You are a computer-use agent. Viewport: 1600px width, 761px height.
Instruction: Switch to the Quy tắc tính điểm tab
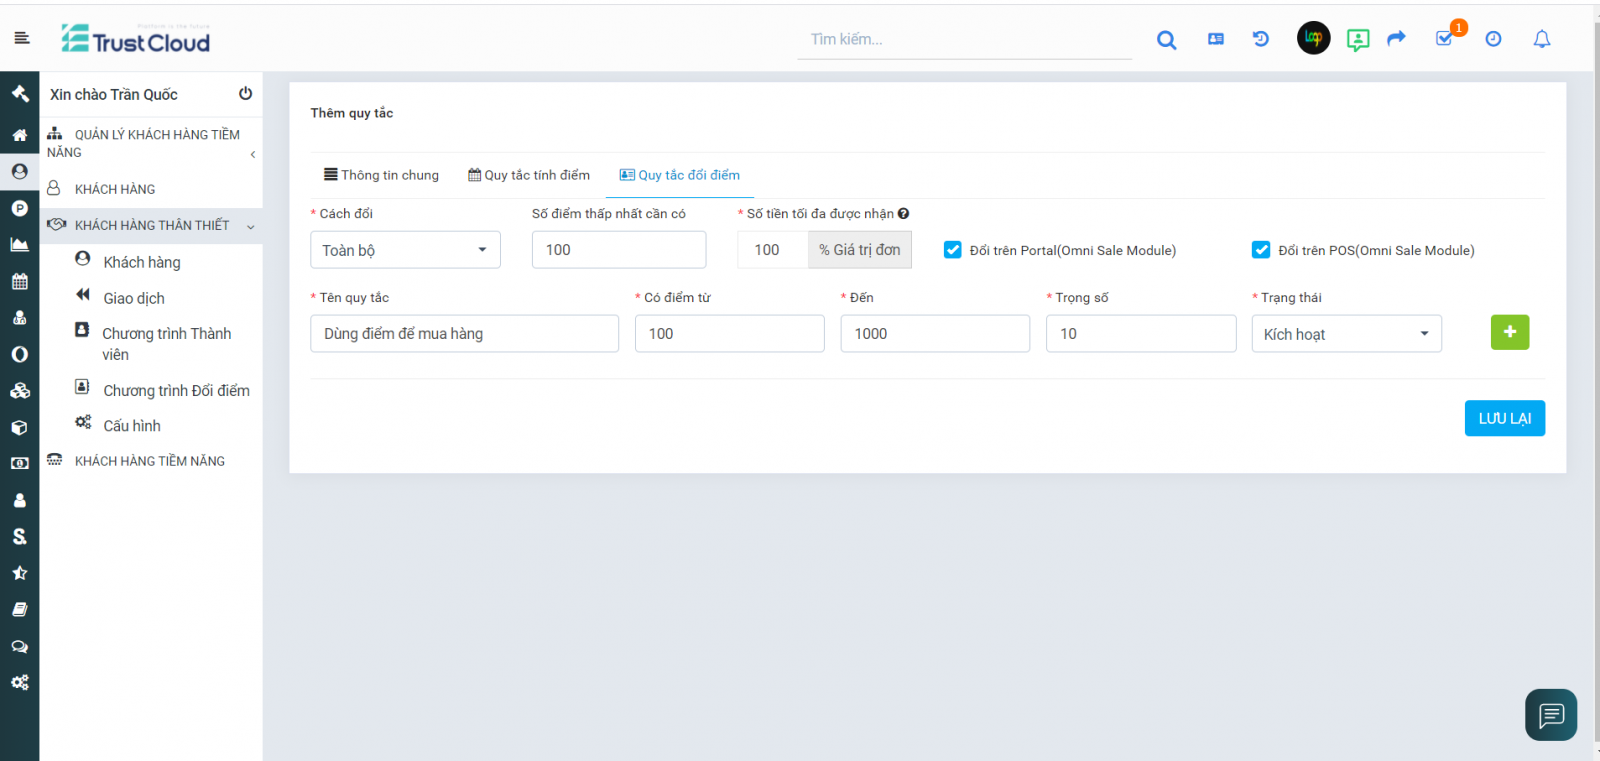529,175
